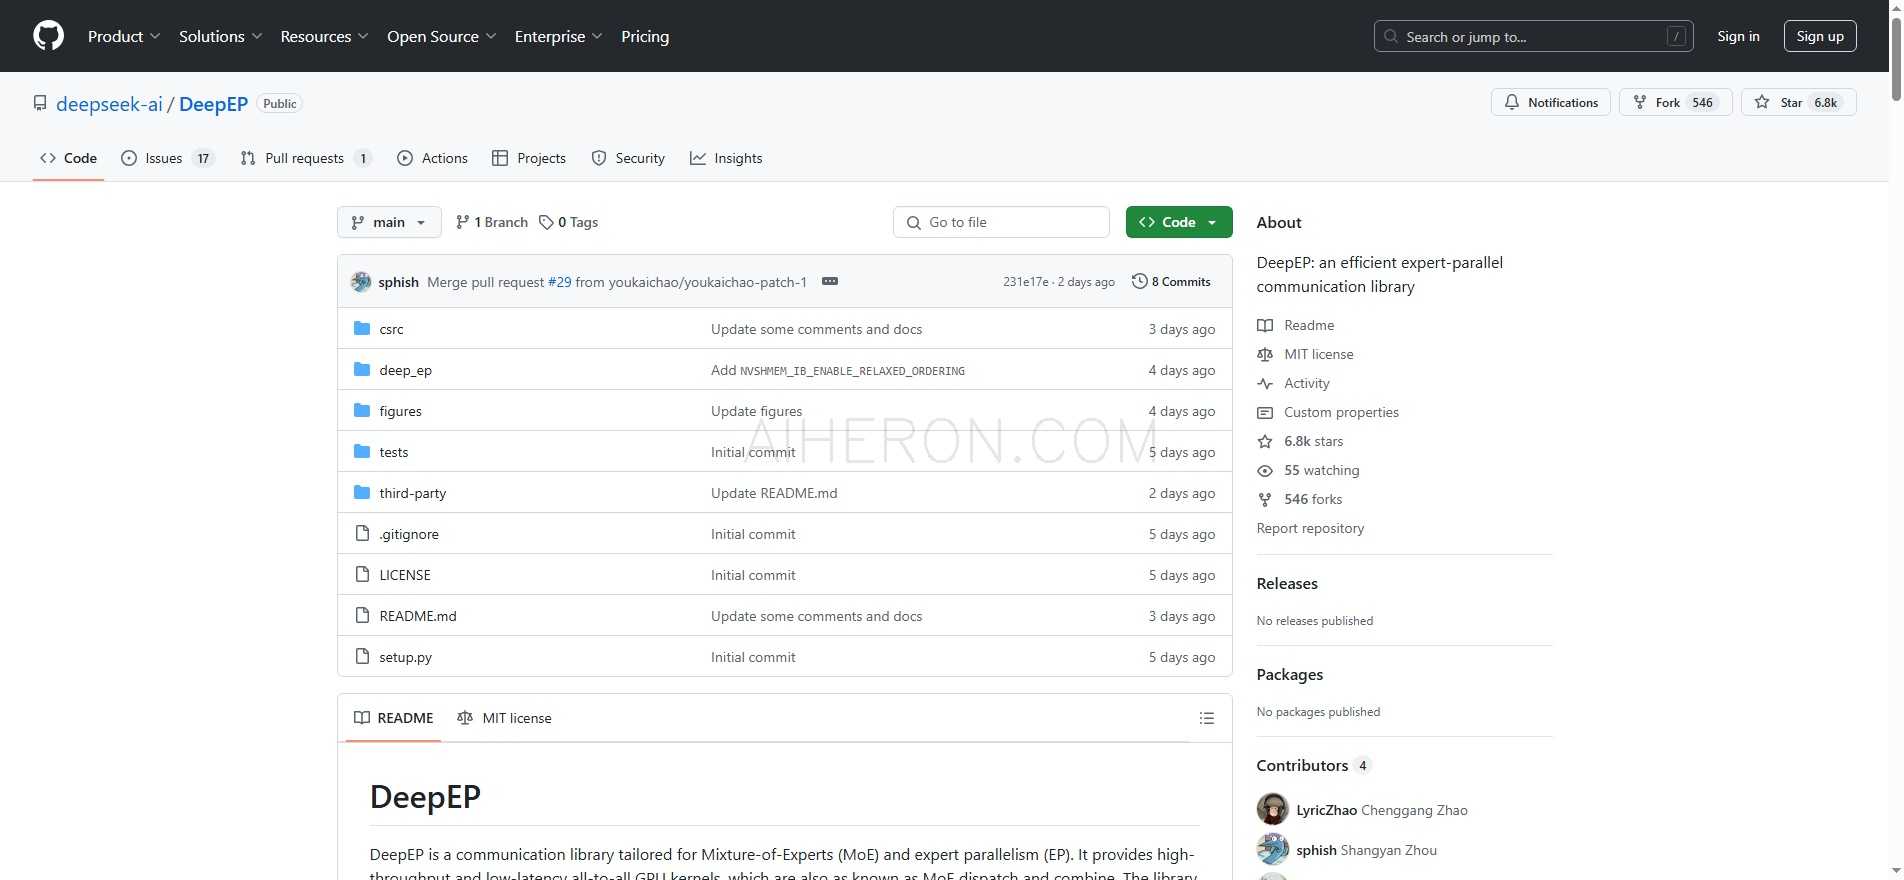Click the Tags icon next to 0 Tags

click(546, 222)
